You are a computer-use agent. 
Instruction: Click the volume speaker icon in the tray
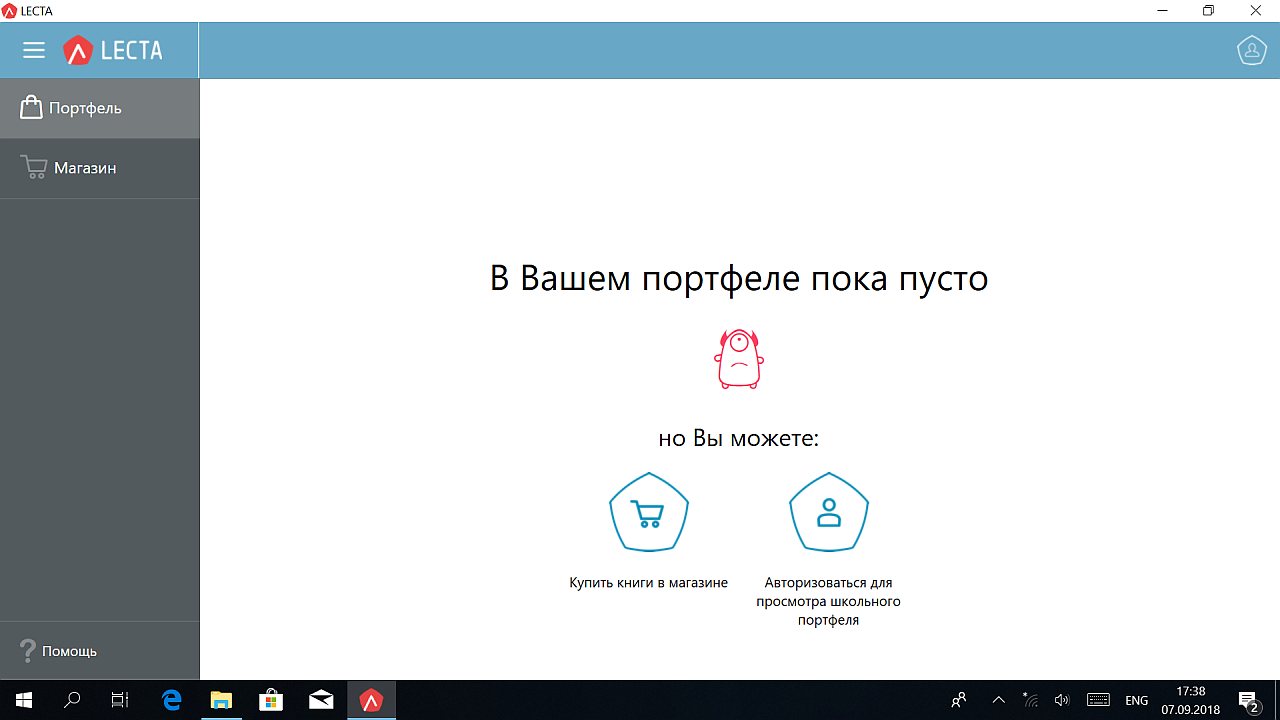point(1062,700)
